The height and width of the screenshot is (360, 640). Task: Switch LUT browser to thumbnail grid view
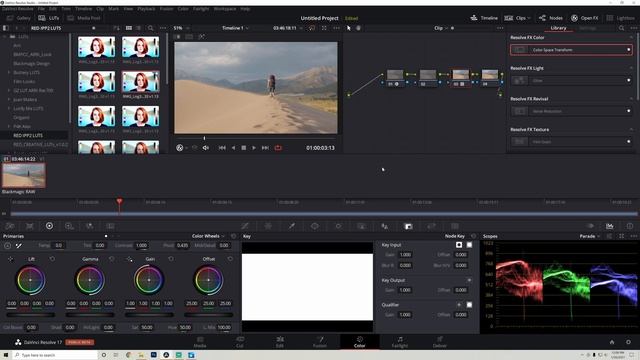129,28
